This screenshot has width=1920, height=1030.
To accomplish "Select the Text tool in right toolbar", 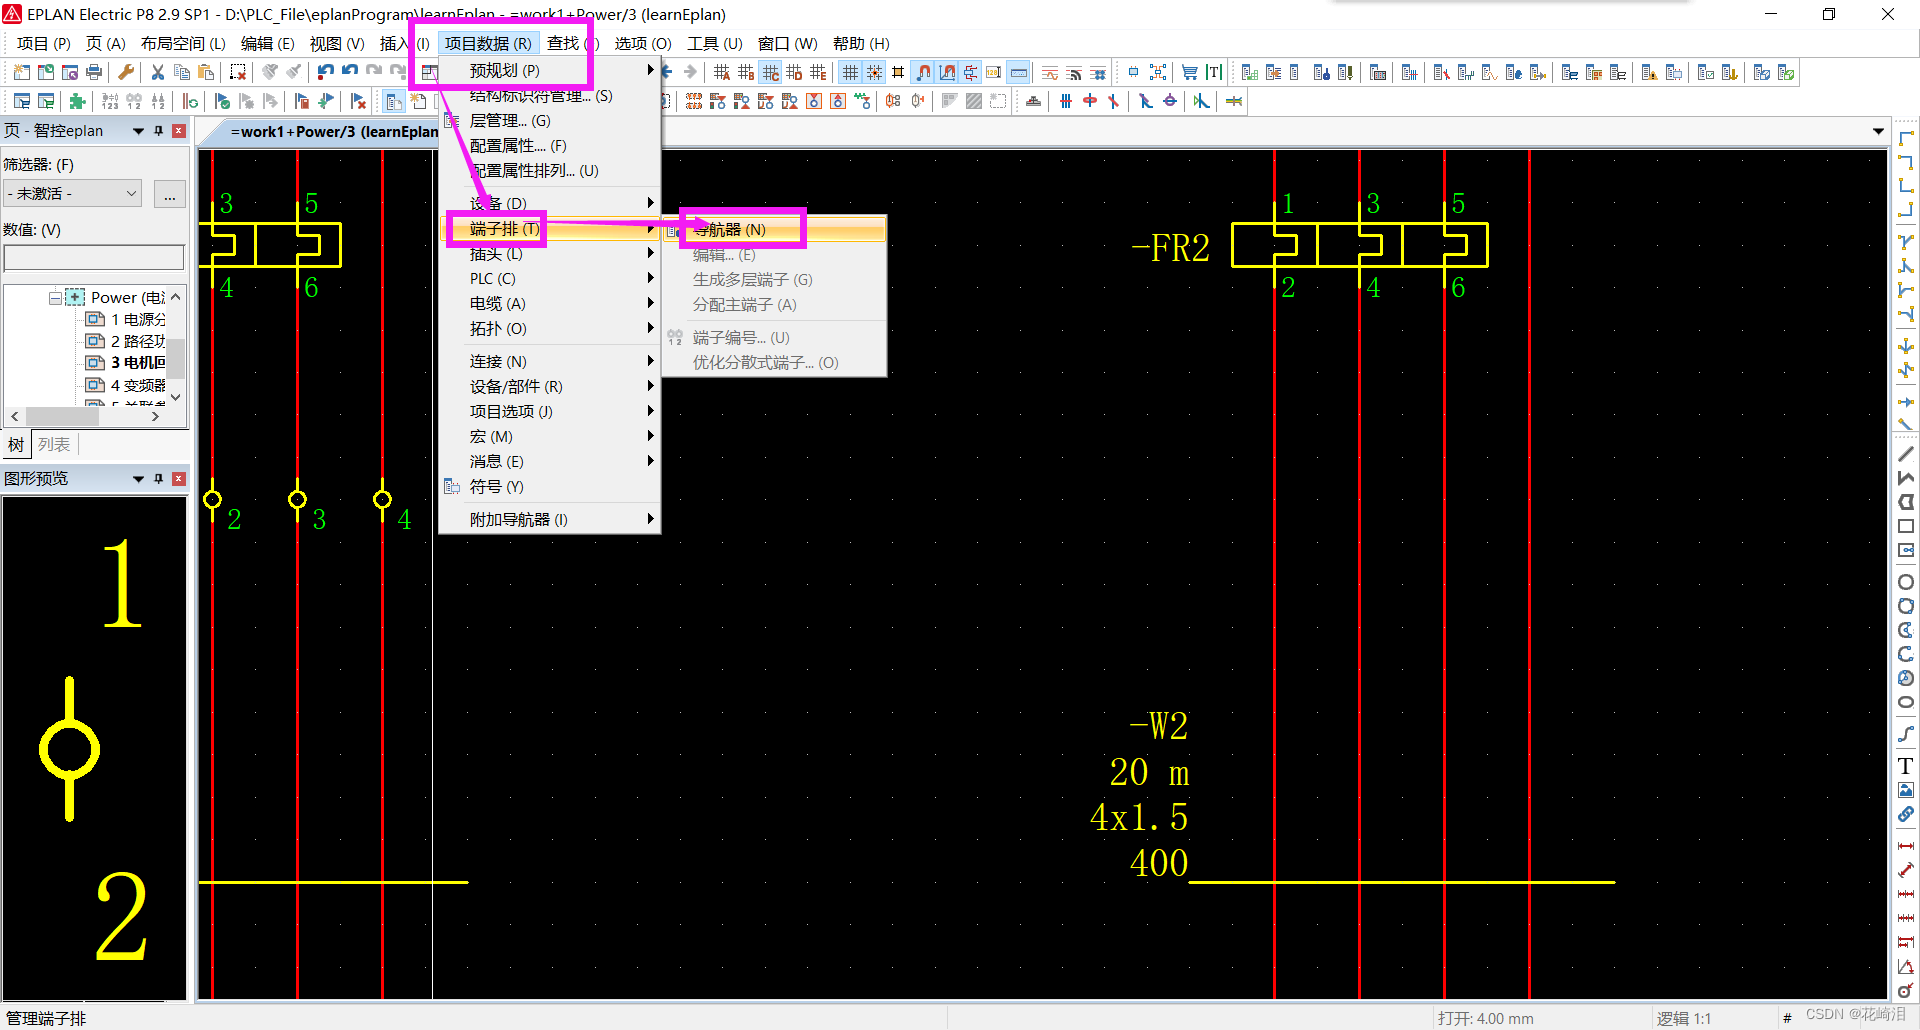I will (1906, 766).
